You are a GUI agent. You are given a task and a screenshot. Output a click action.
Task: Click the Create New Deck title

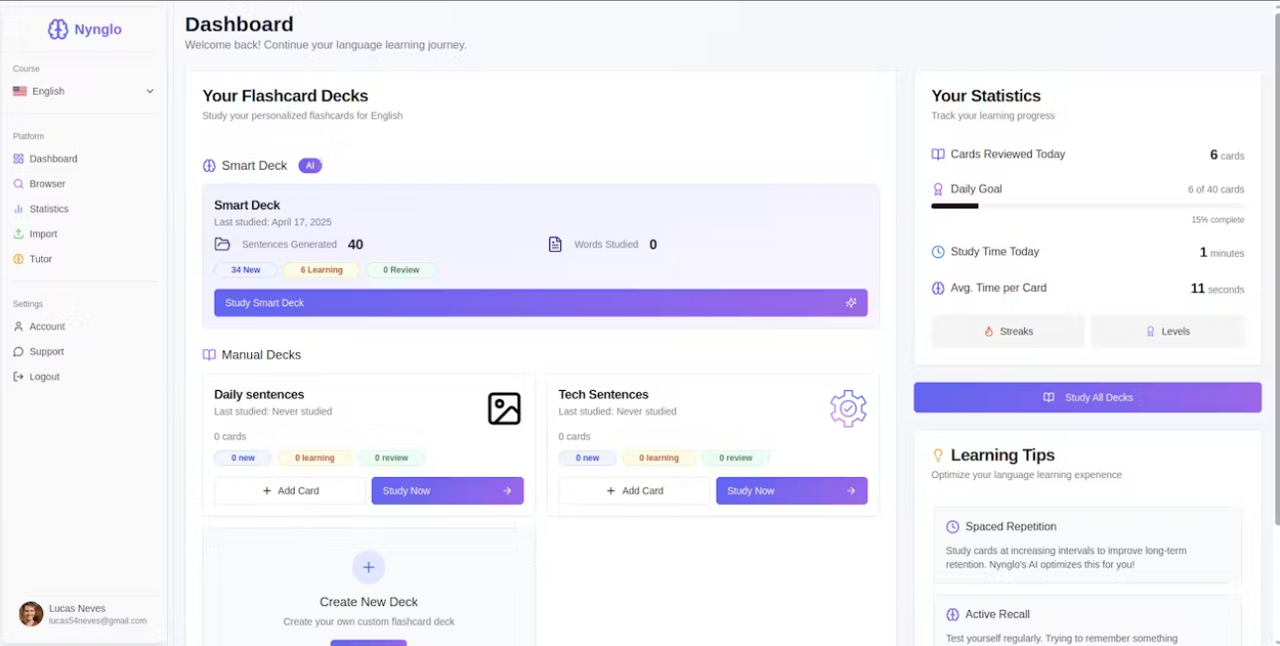pyautogui.click(x=369, y=602)
